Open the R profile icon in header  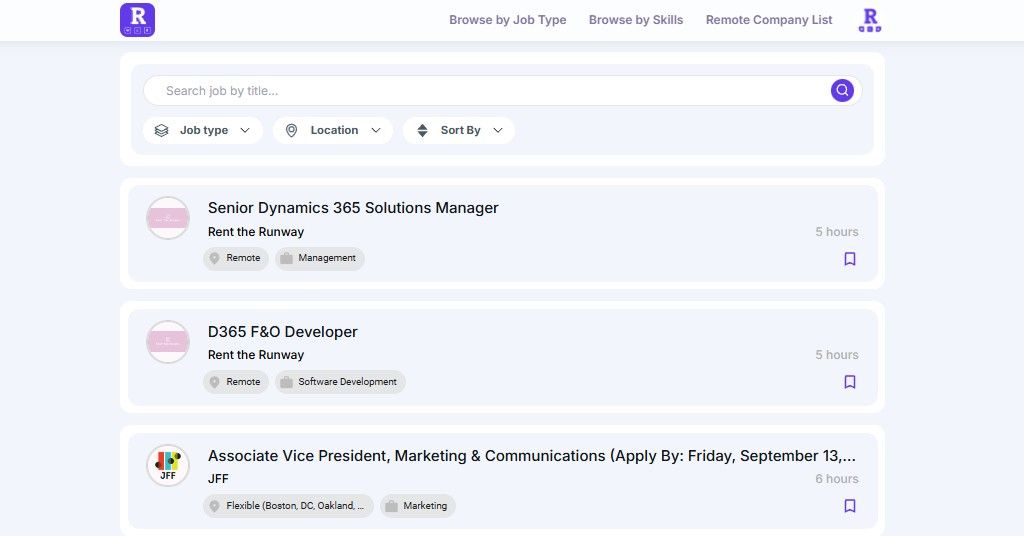870,20
